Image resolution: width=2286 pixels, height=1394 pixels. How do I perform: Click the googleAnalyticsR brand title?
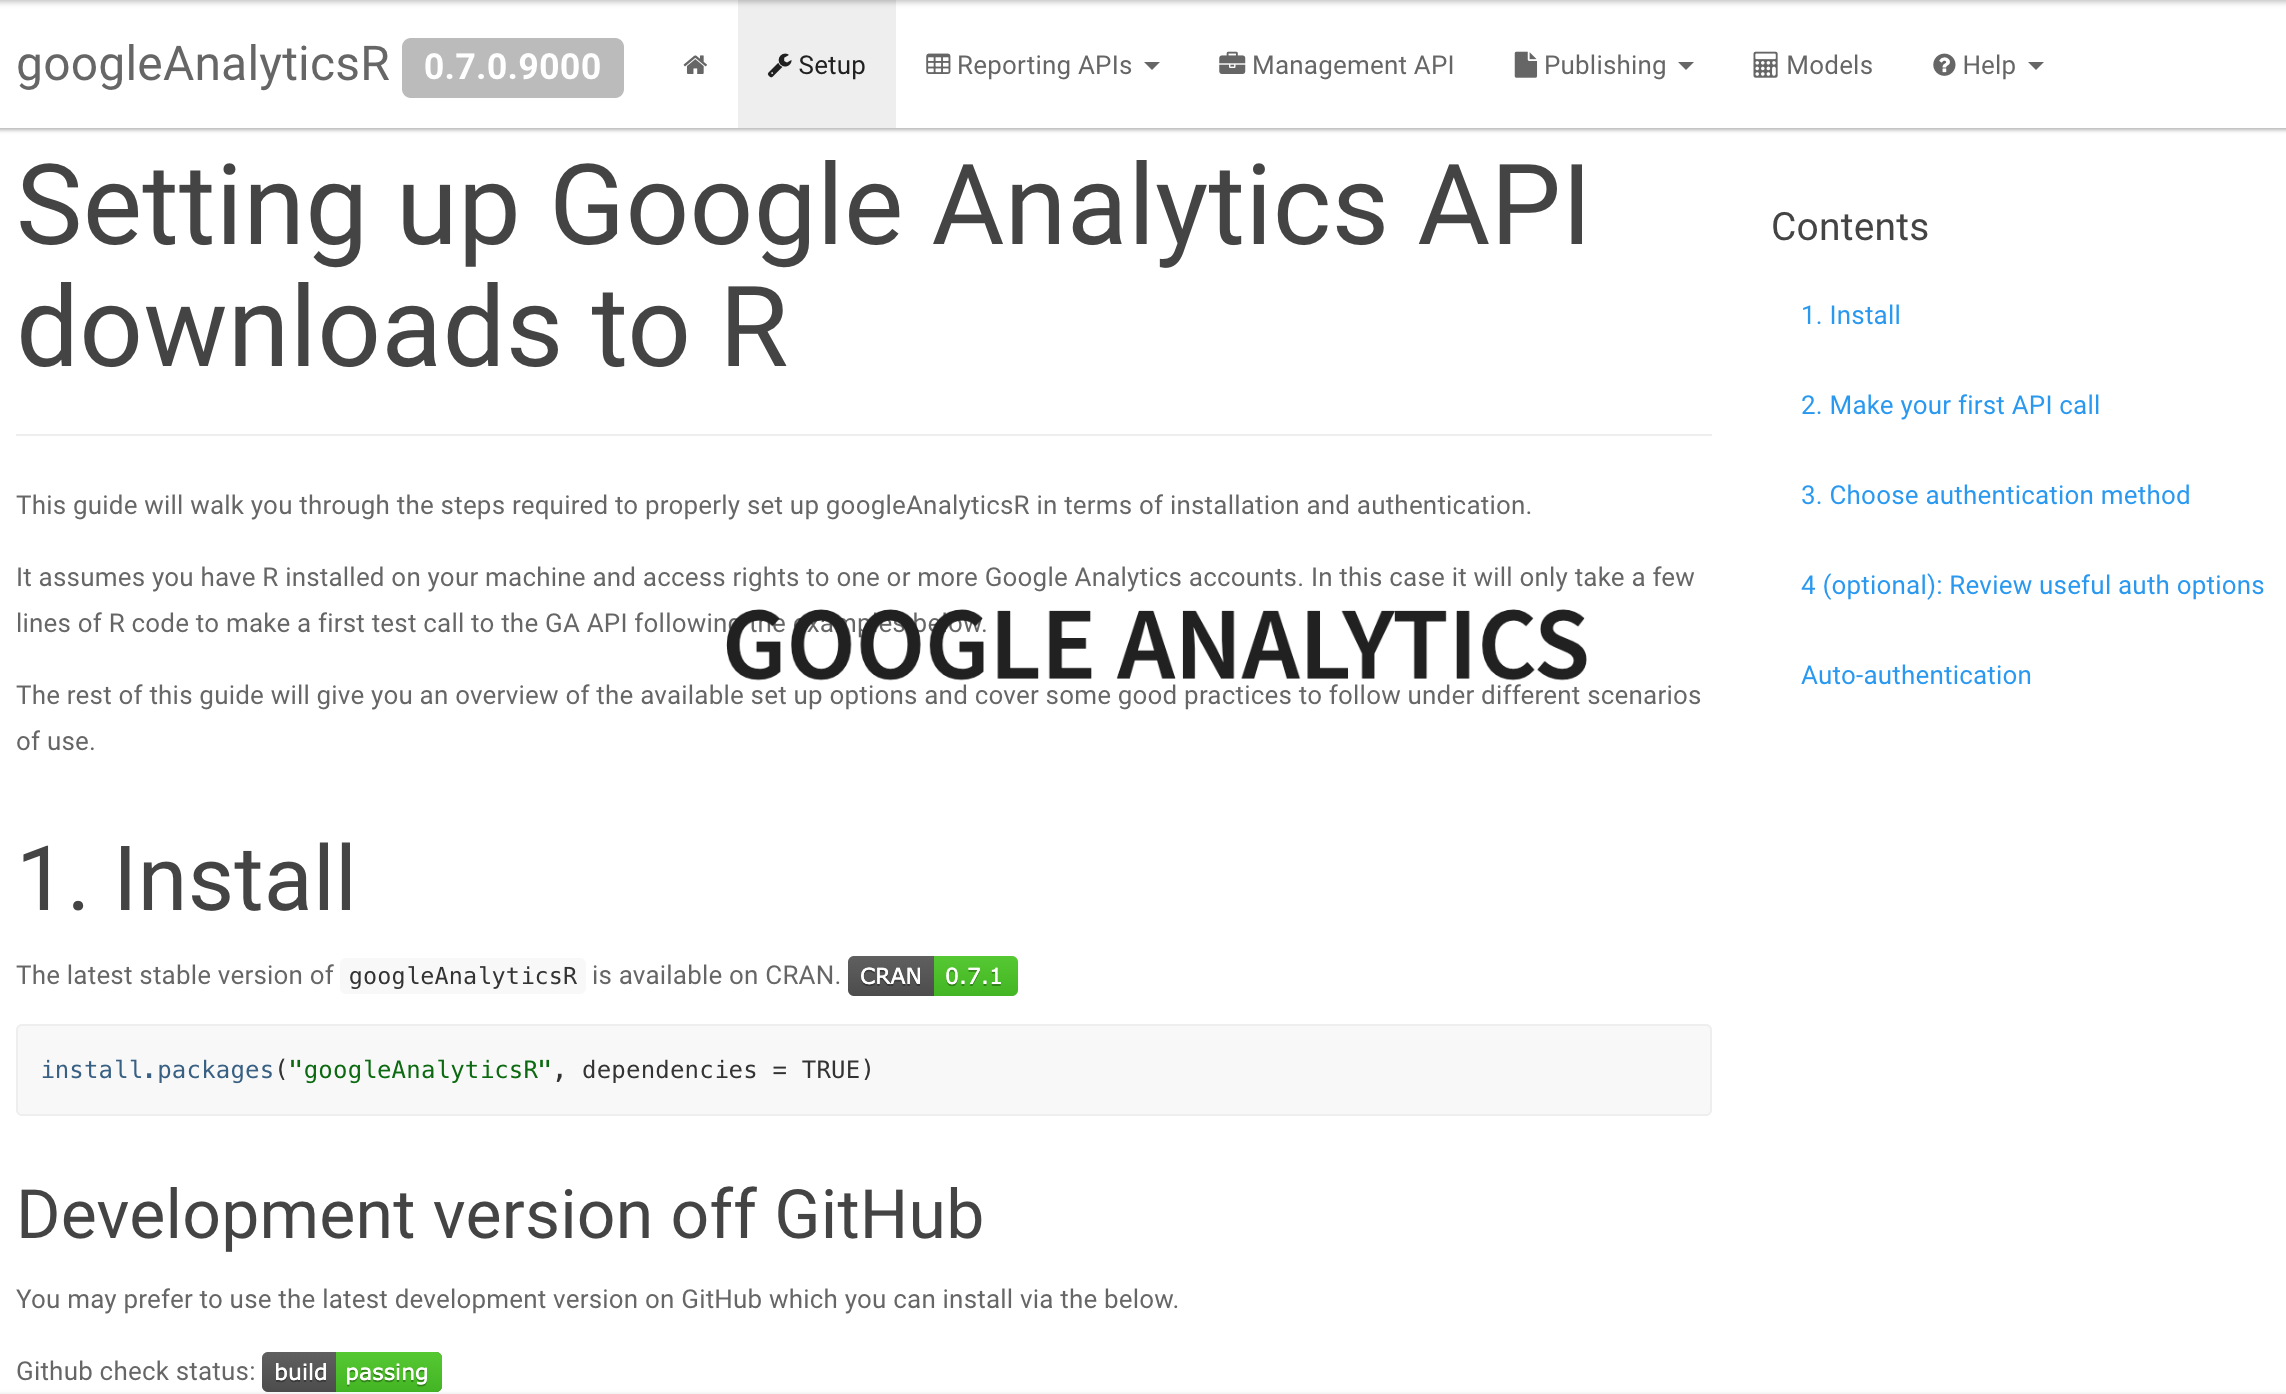tap(203, 64)
